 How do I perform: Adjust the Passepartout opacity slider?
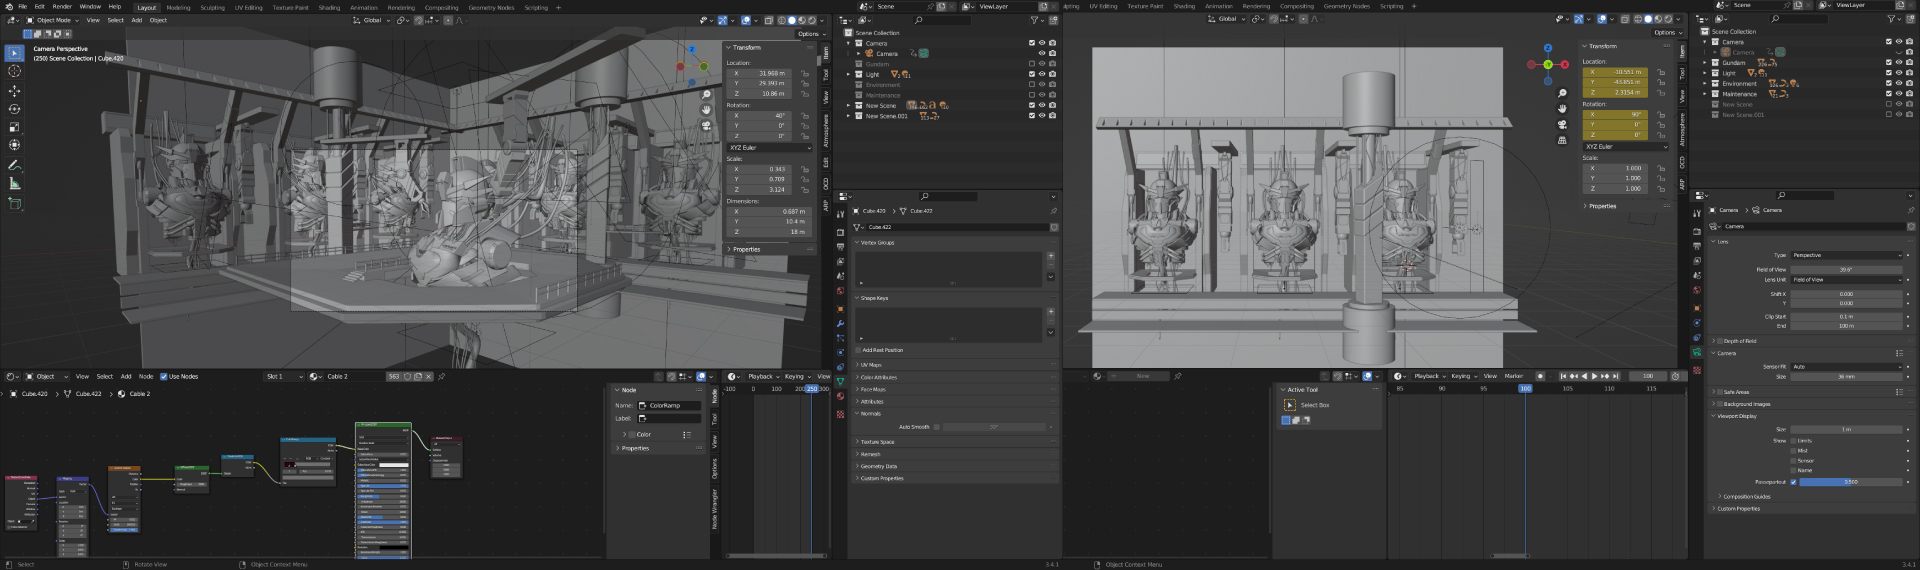click(x=1850, y=482)
